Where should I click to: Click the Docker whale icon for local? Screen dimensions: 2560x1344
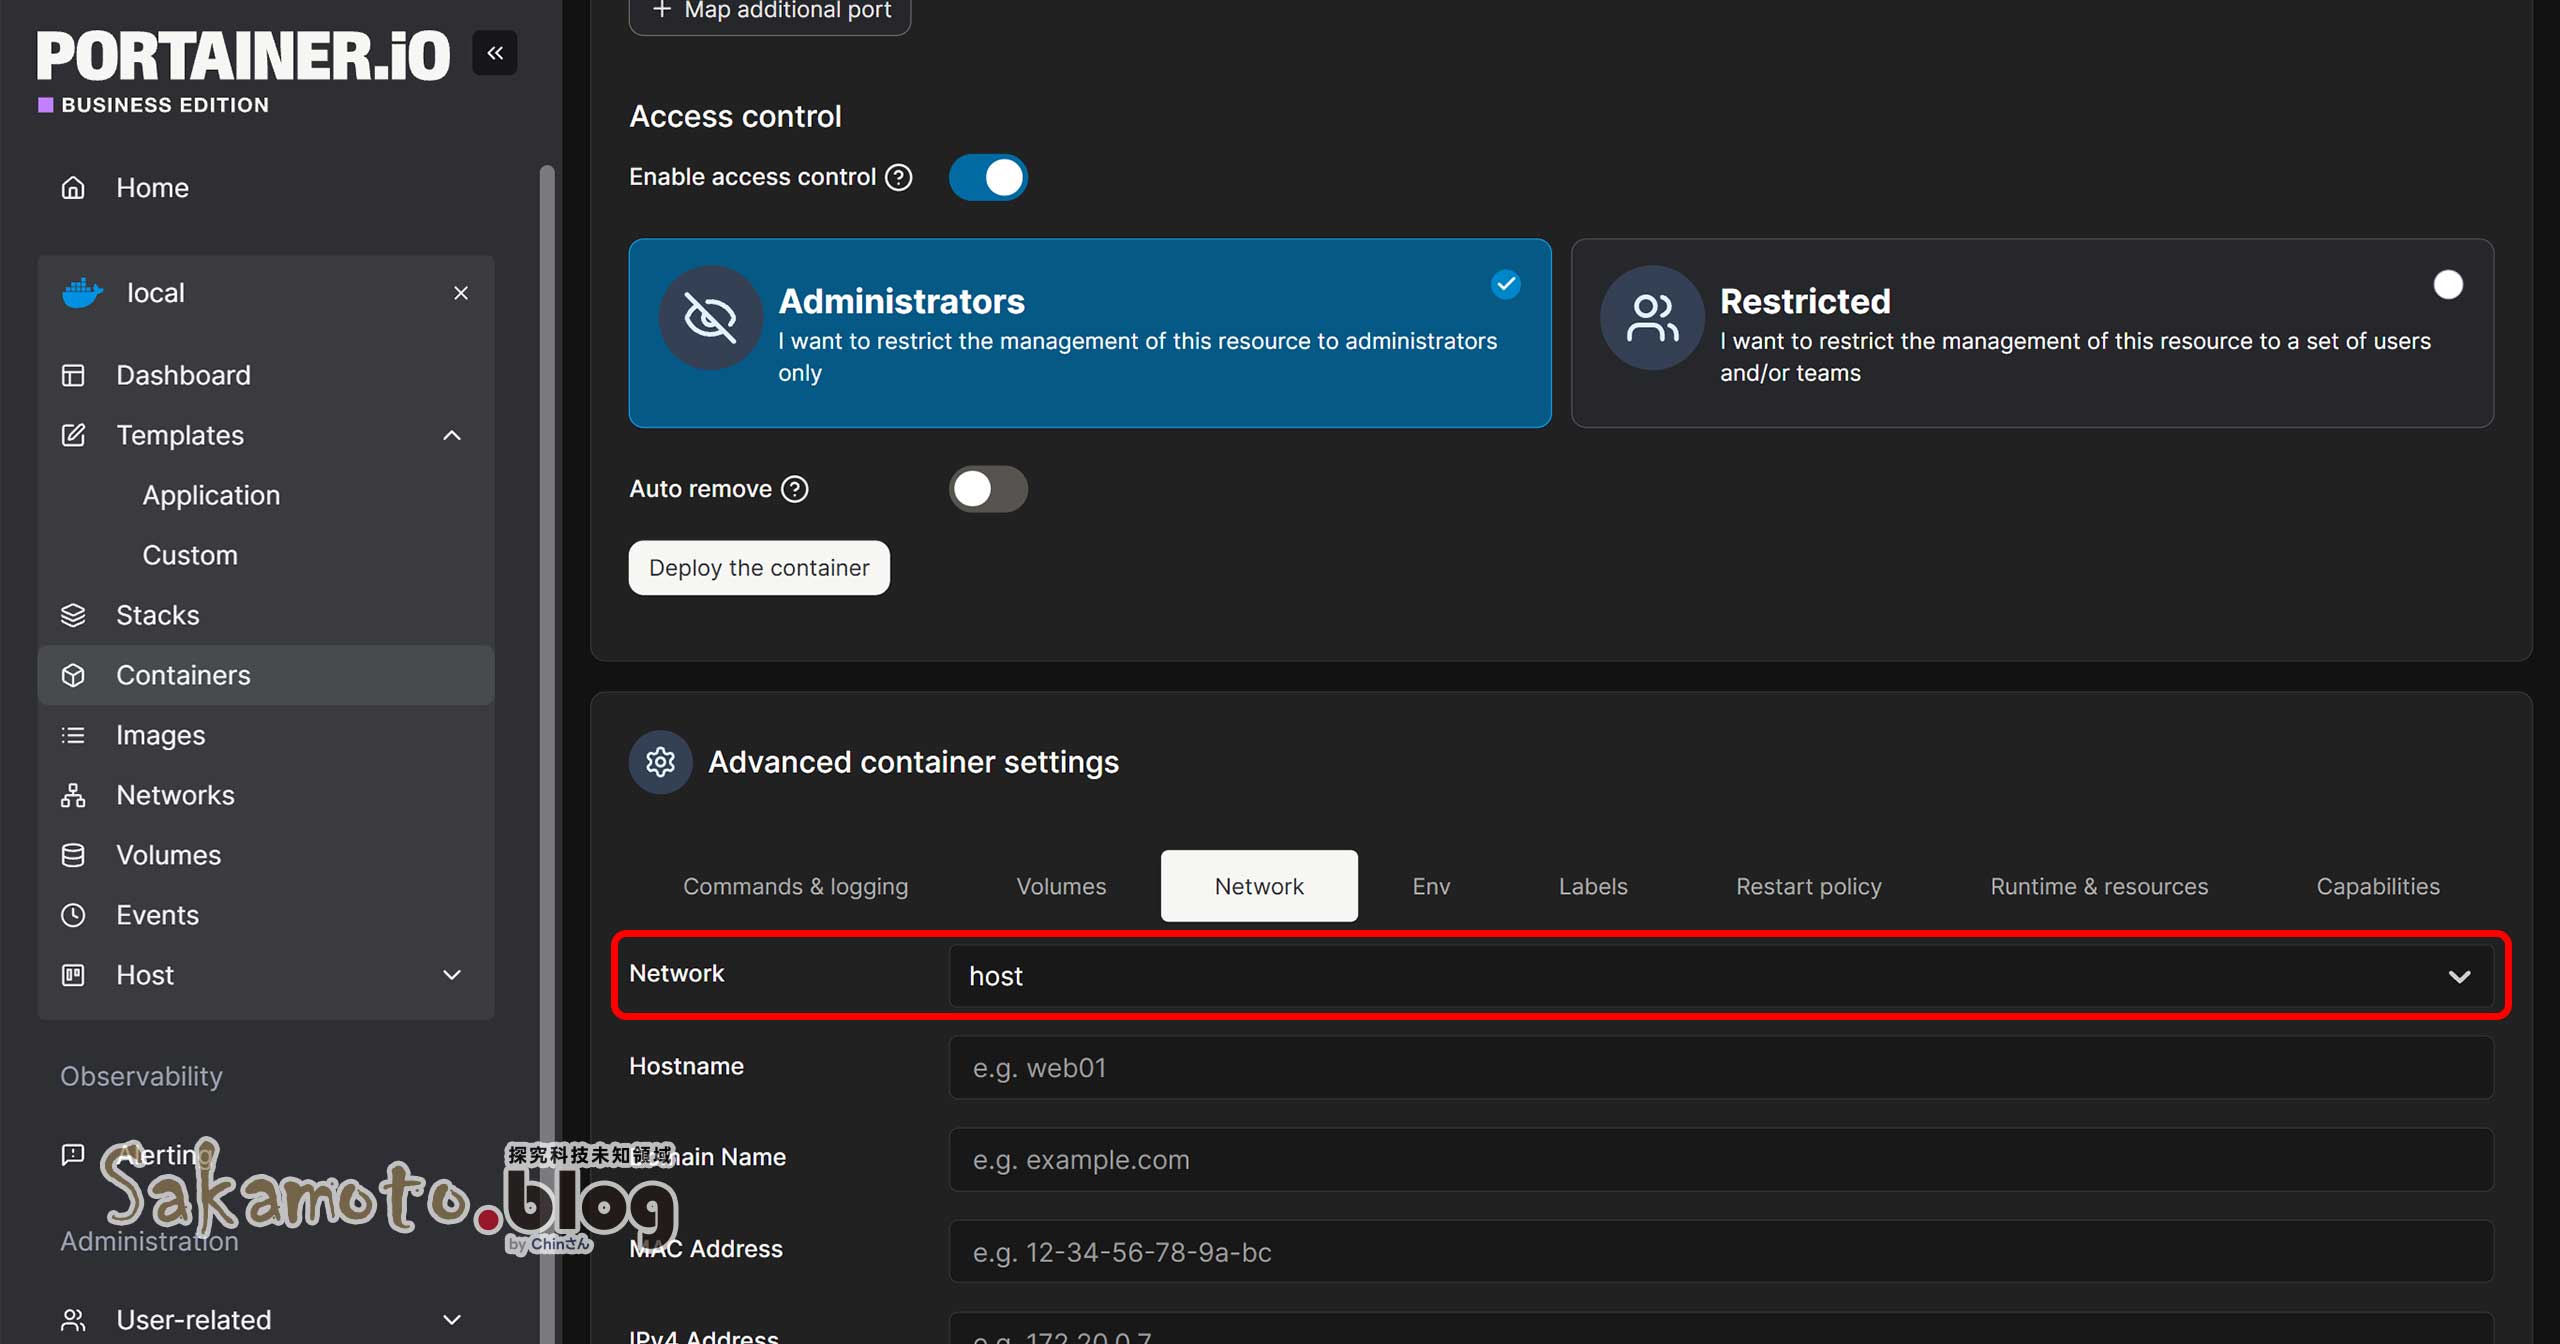82,293
